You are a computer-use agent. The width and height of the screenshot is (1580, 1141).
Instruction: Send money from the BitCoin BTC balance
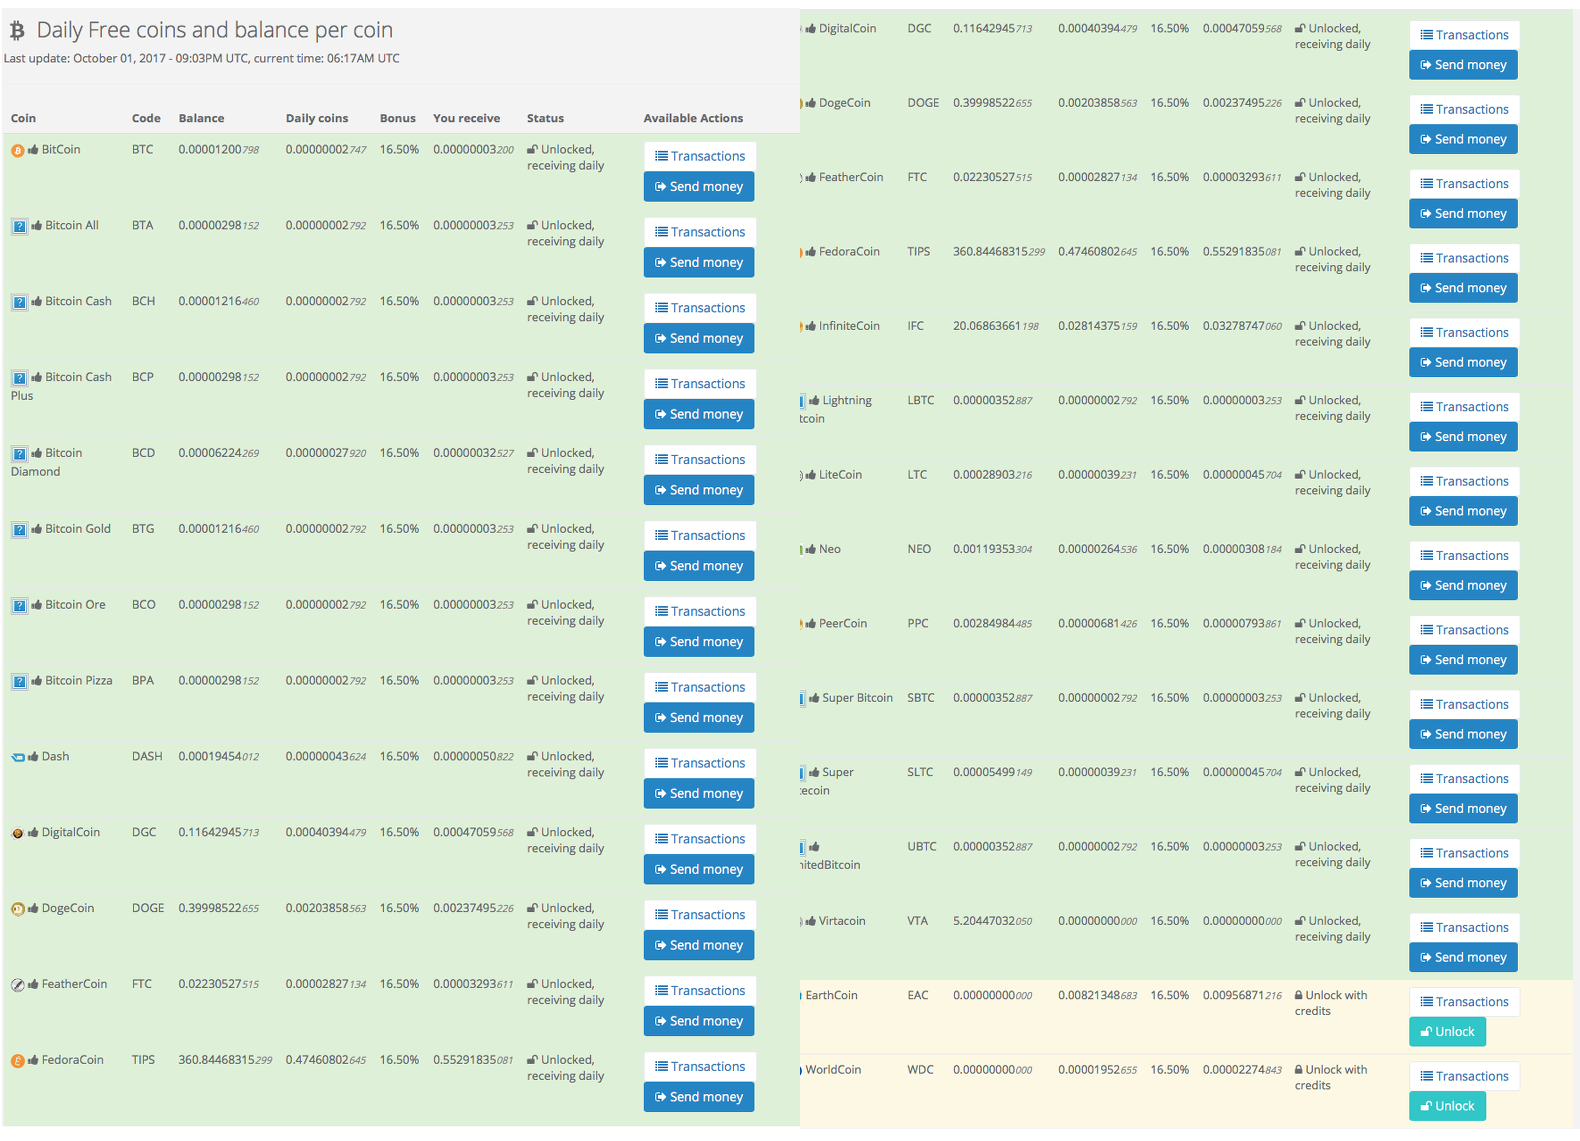(x=699, y=187)
